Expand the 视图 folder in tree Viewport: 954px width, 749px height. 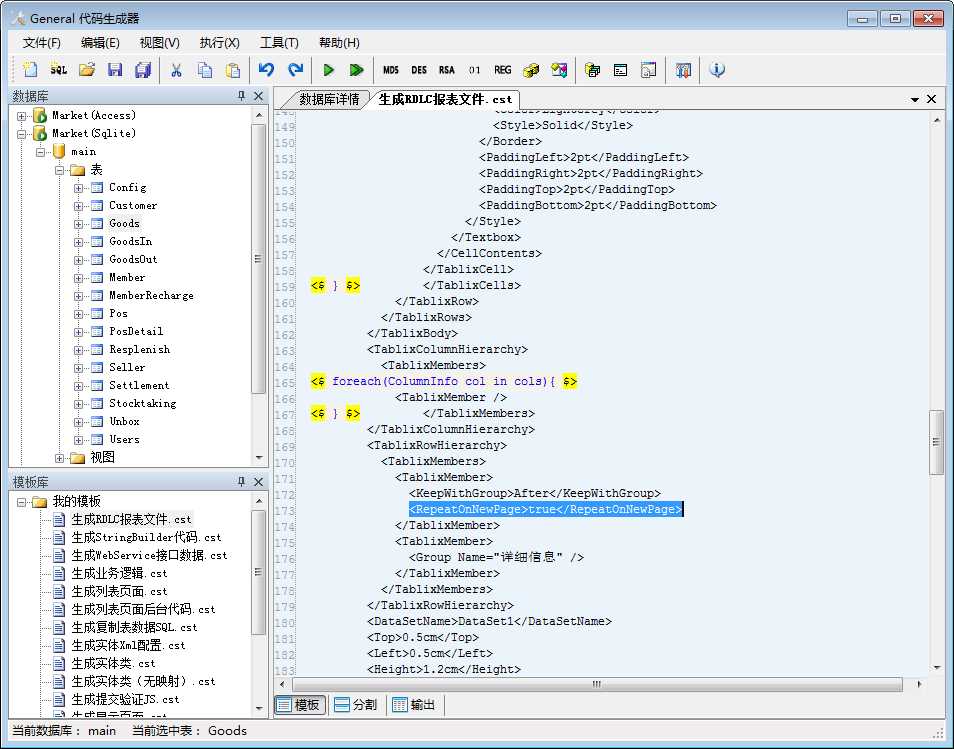point(60,458)
